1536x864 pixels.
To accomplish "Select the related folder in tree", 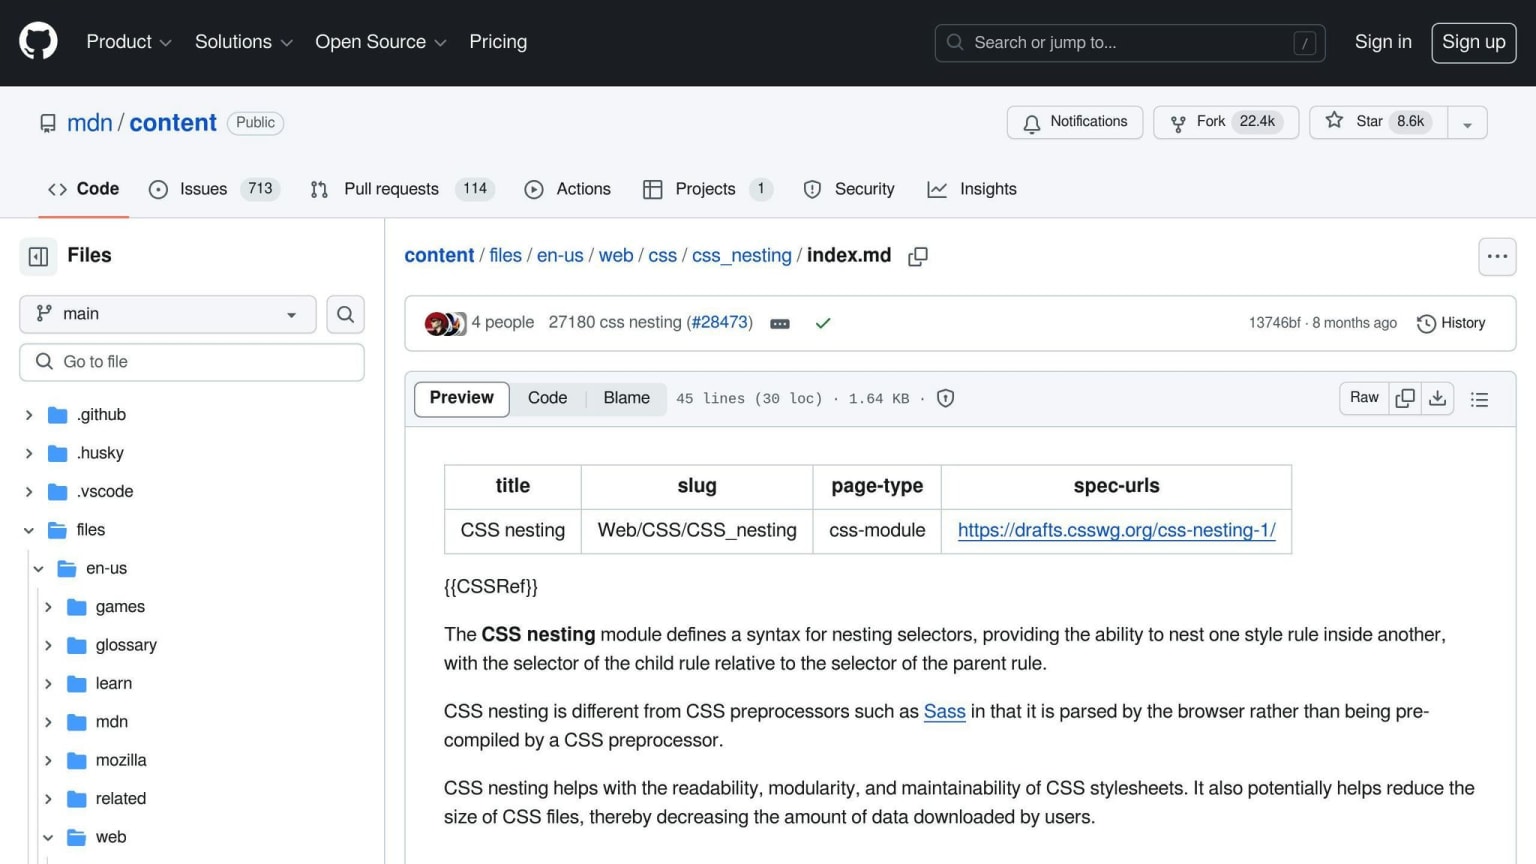I will (120, 799).
